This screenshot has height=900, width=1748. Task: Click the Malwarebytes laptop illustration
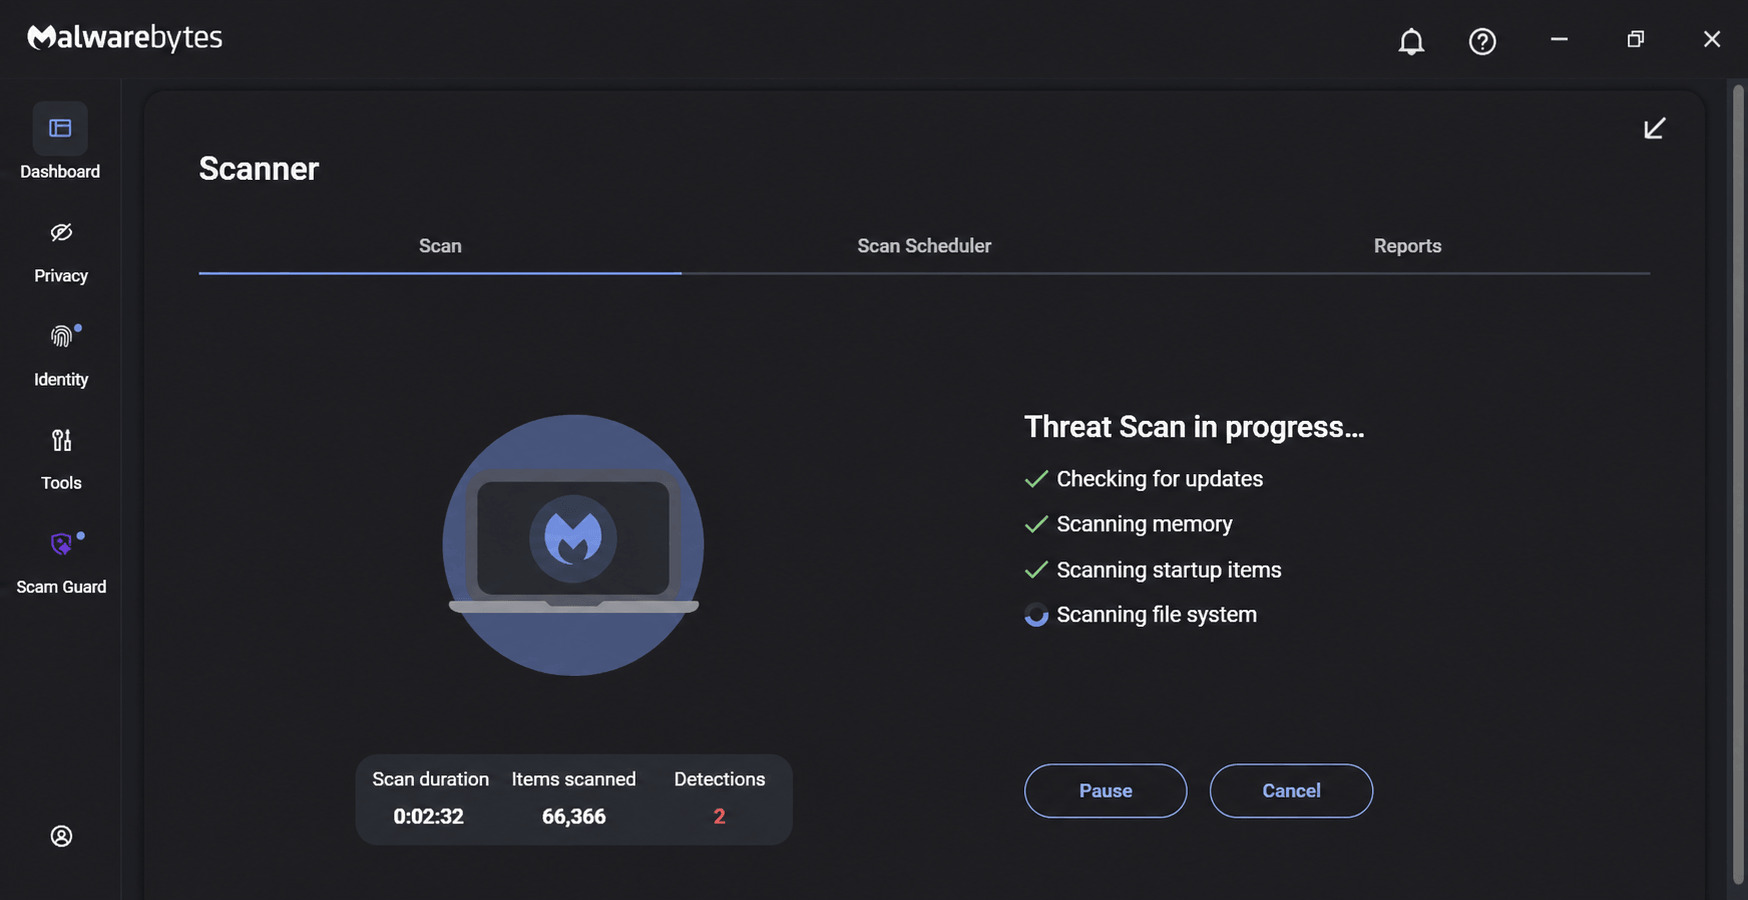(573, 545)
